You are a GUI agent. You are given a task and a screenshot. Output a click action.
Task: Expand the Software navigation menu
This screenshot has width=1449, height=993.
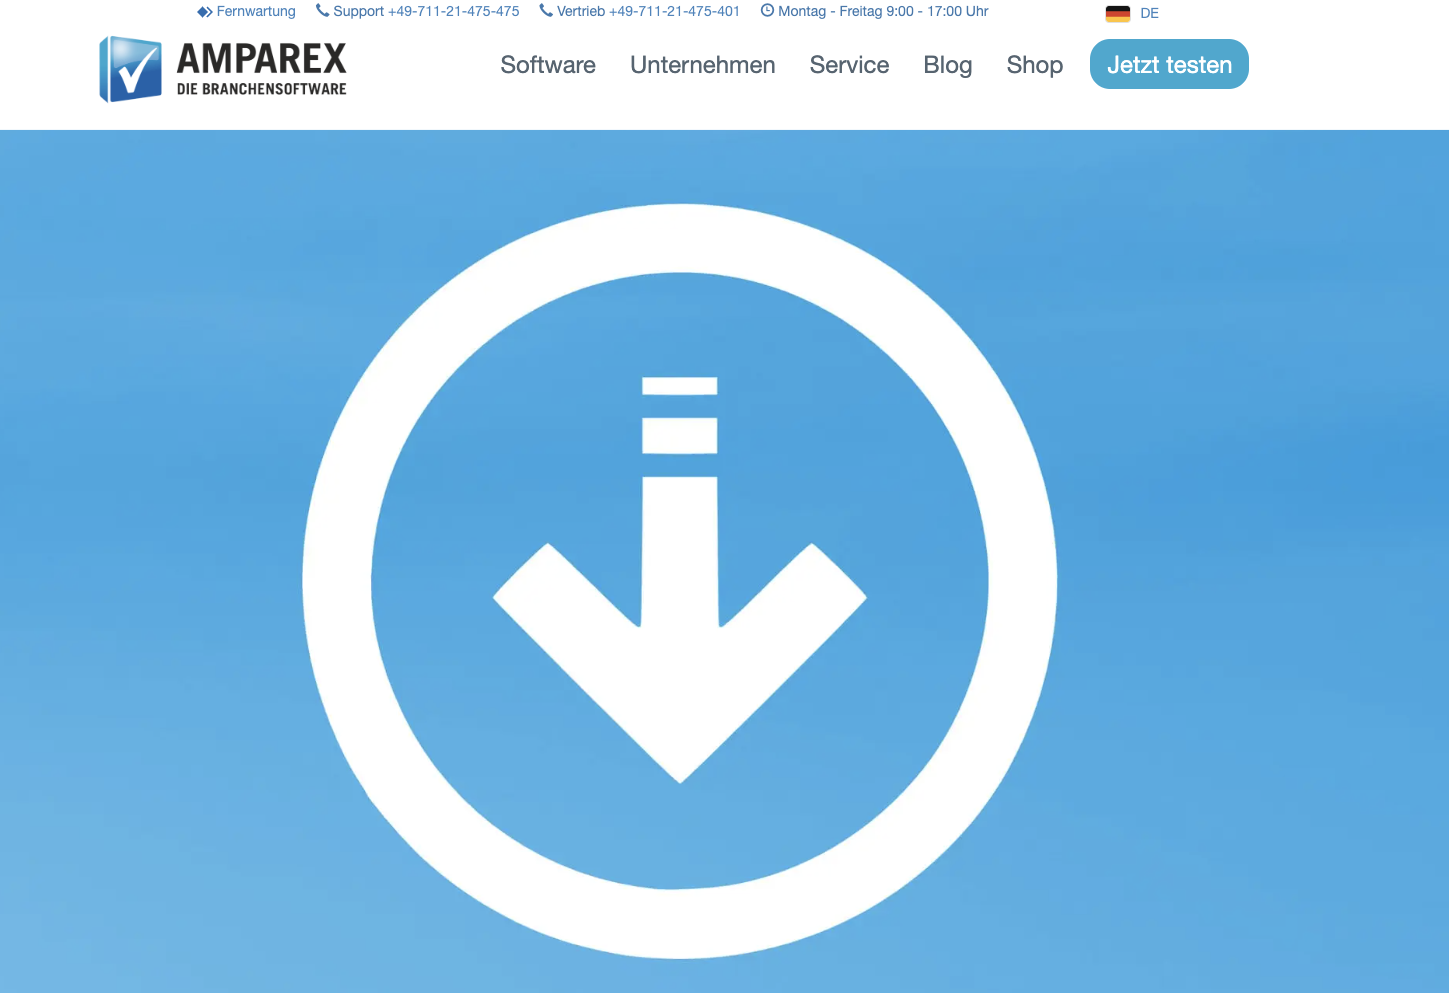pyautogui.click(x=548, y=65)
